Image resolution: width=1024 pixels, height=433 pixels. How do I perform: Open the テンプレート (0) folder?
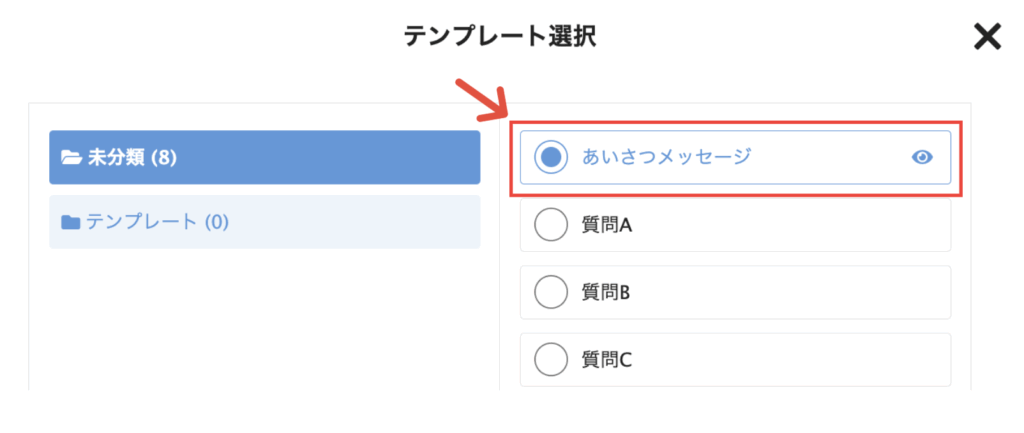pyautogui.click(x=264, y=222)
